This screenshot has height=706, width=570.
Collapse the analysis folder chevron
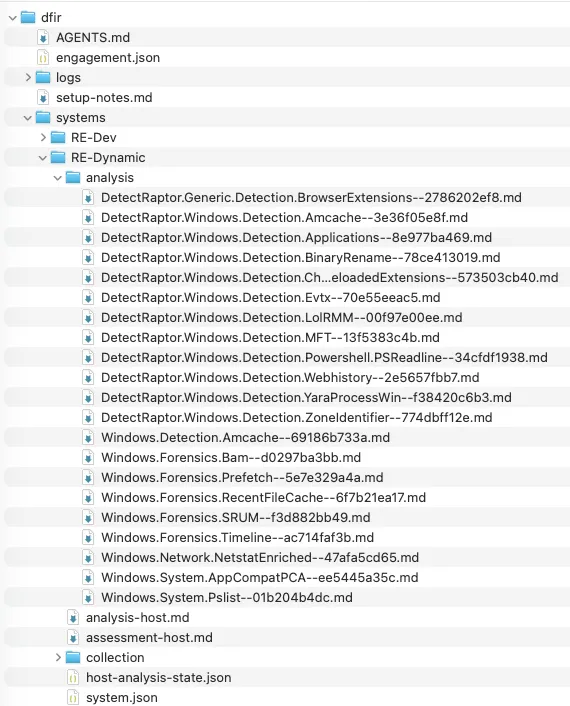coord(58,178)
